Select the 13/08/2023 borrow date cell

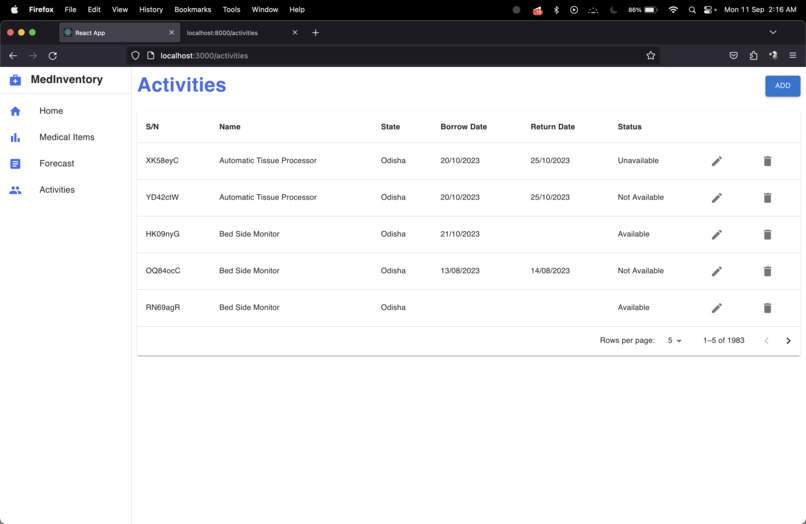click(460, 270)
